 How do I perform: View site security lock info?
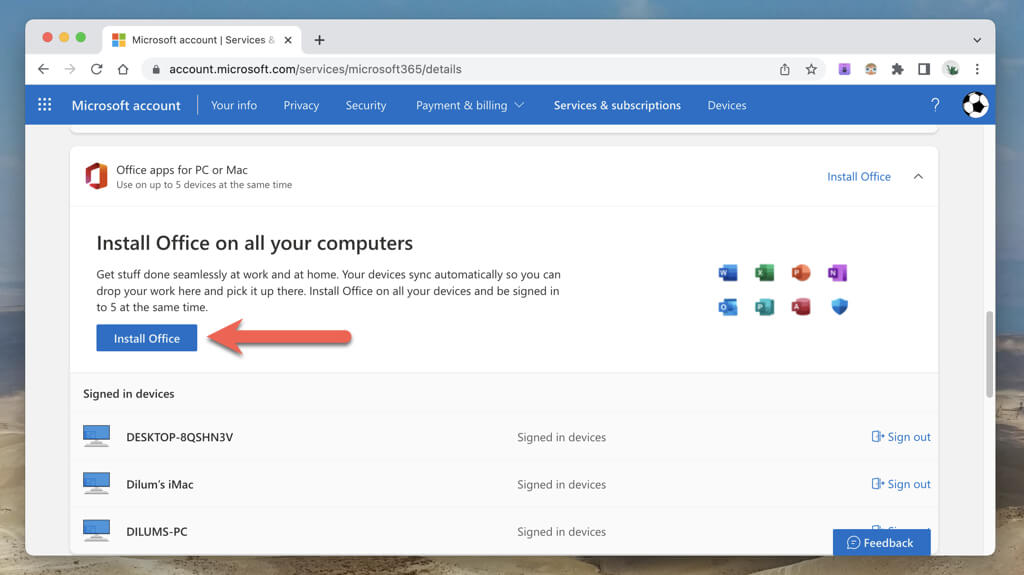point(155,69)
